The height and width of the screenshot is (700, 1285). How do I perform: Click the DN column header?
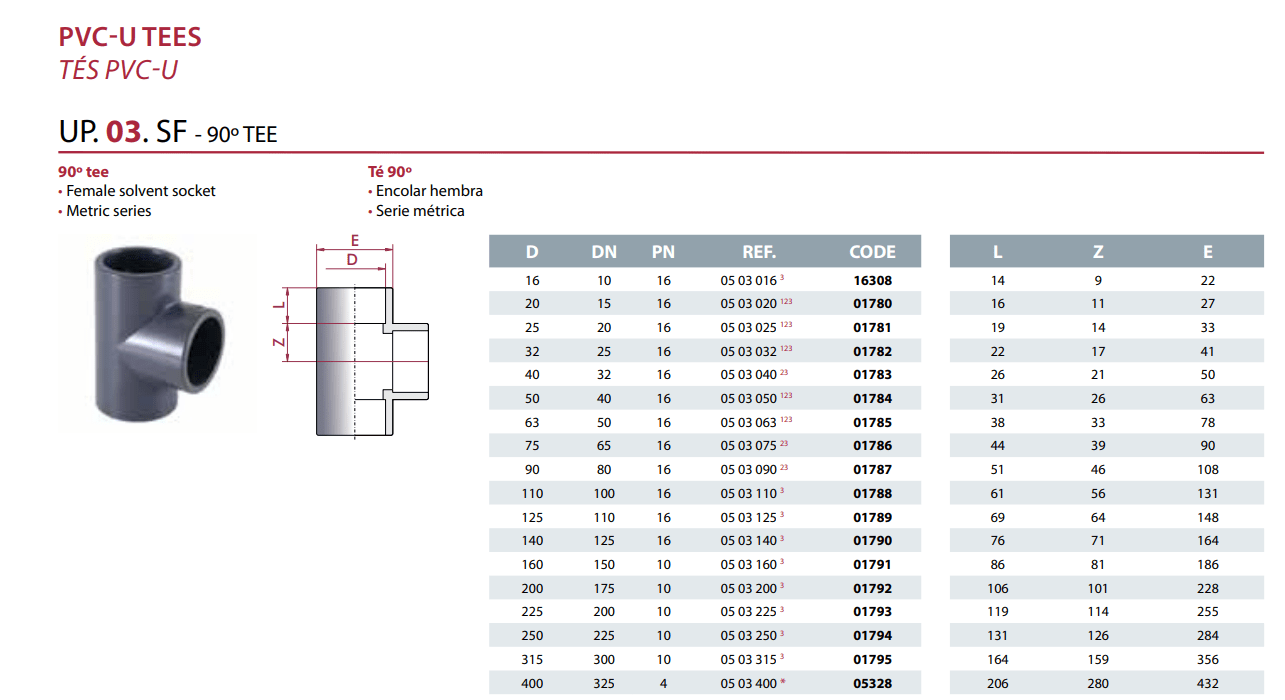click(604, 252)
